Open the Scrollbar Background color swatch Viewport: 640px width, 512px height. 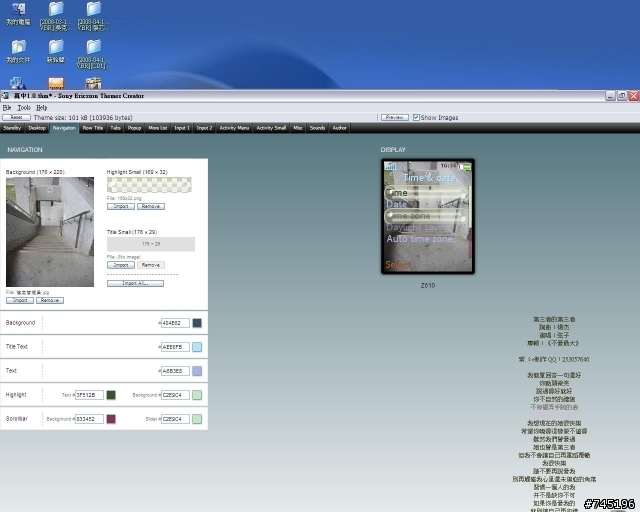(x=111, y=419)
